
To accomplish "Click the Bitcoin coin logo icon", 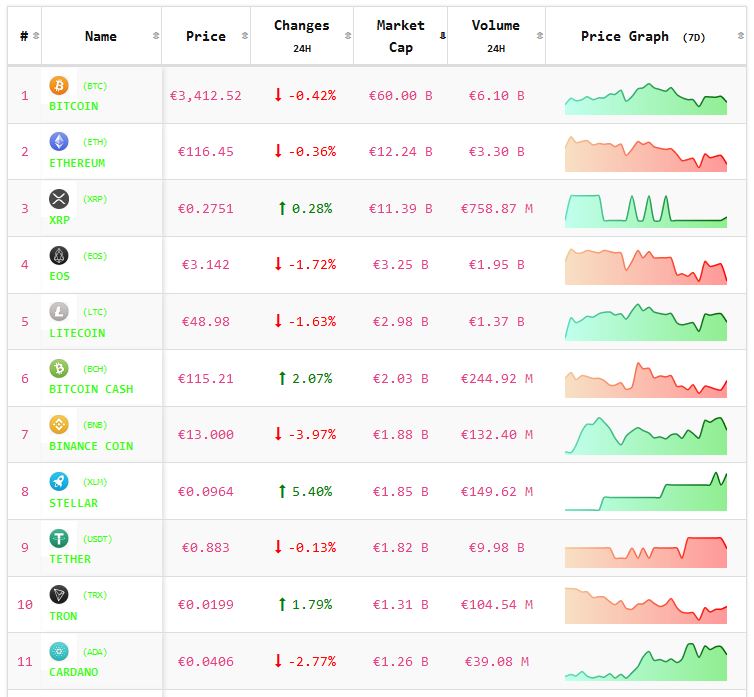I will pyautogui.click(x=59, y=86).
